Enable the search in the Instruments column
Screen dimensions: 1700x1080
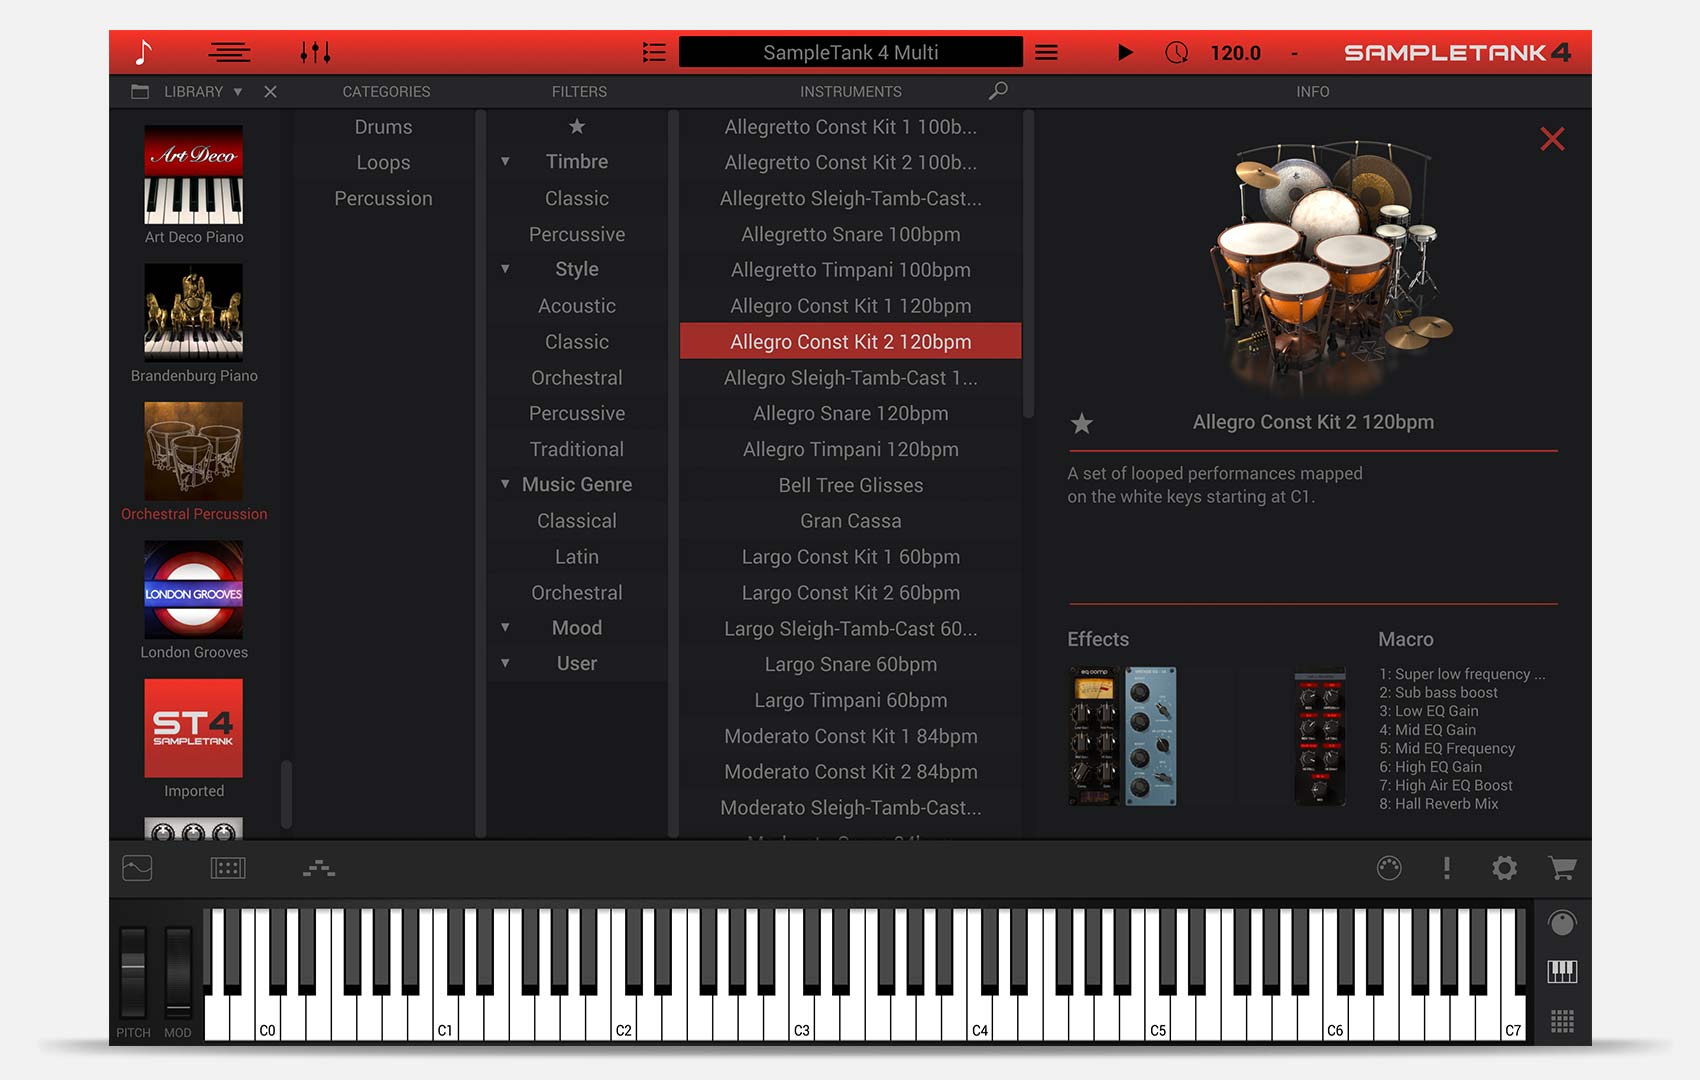(x=997, y=91)
